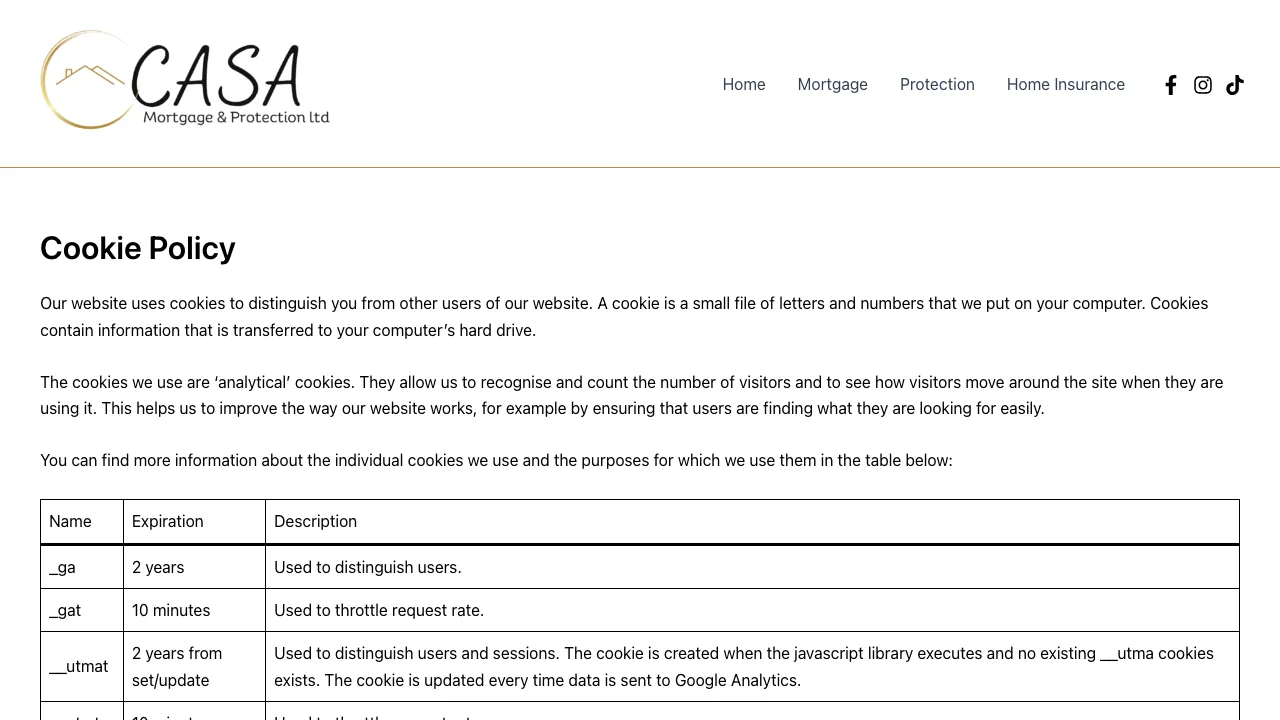This screenshot has width=1280, height=720.
Task: Select the Expiration column header
Action: (167, 521)
